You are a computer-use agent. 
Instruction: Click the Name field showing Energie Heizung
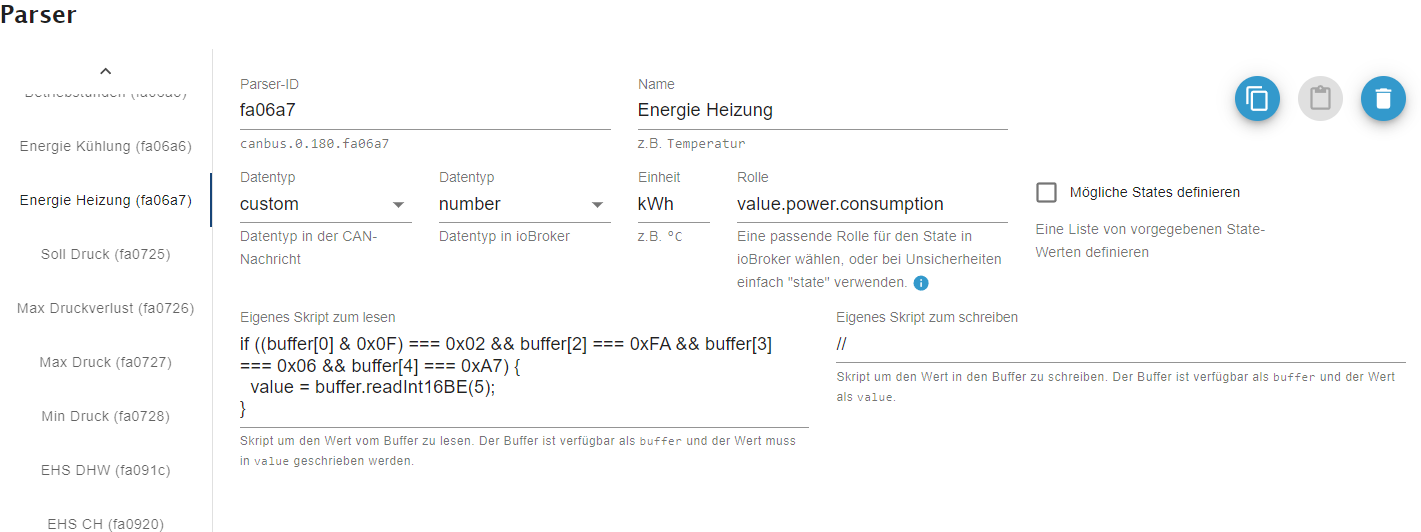pyautogui.click(x=822, y=110)
